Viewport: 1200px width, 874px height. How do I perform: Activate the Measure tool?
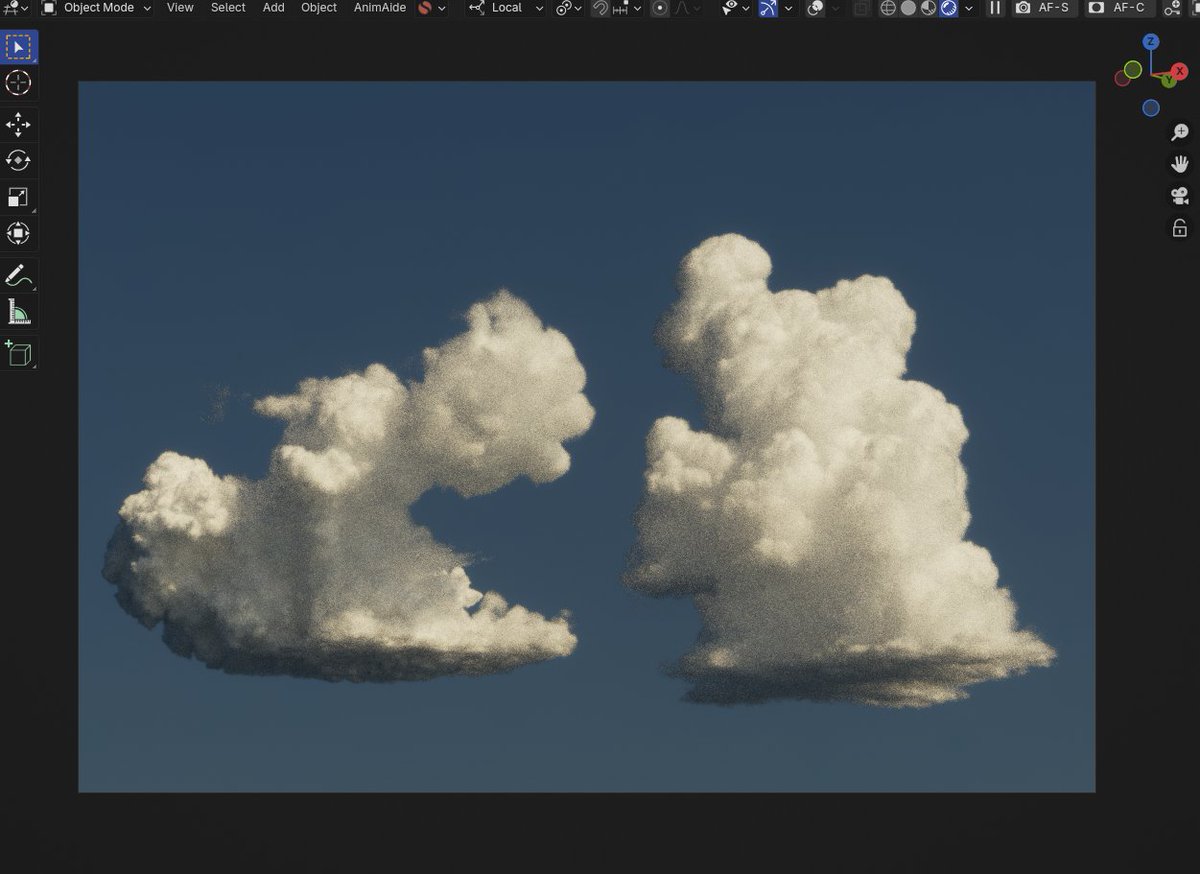pyautogui.click(x=18, y=311)
